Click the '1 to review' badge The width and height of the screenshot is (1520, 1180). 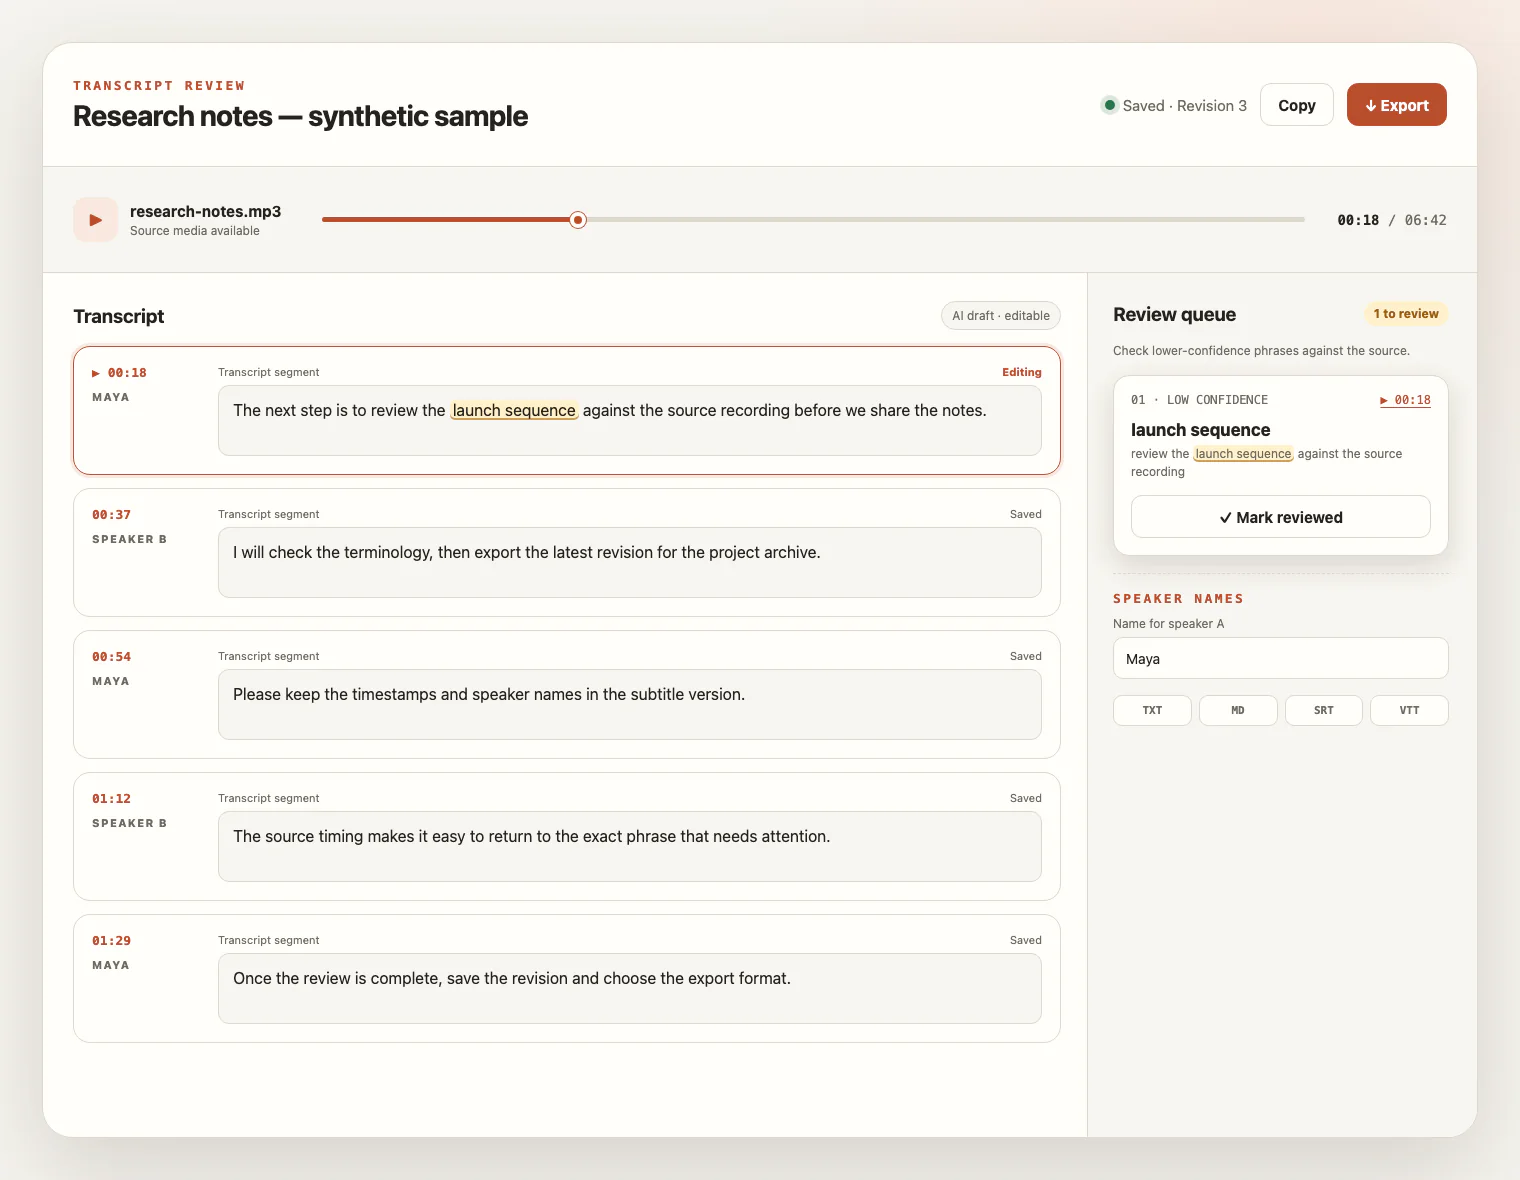[x=1406, y=314]
